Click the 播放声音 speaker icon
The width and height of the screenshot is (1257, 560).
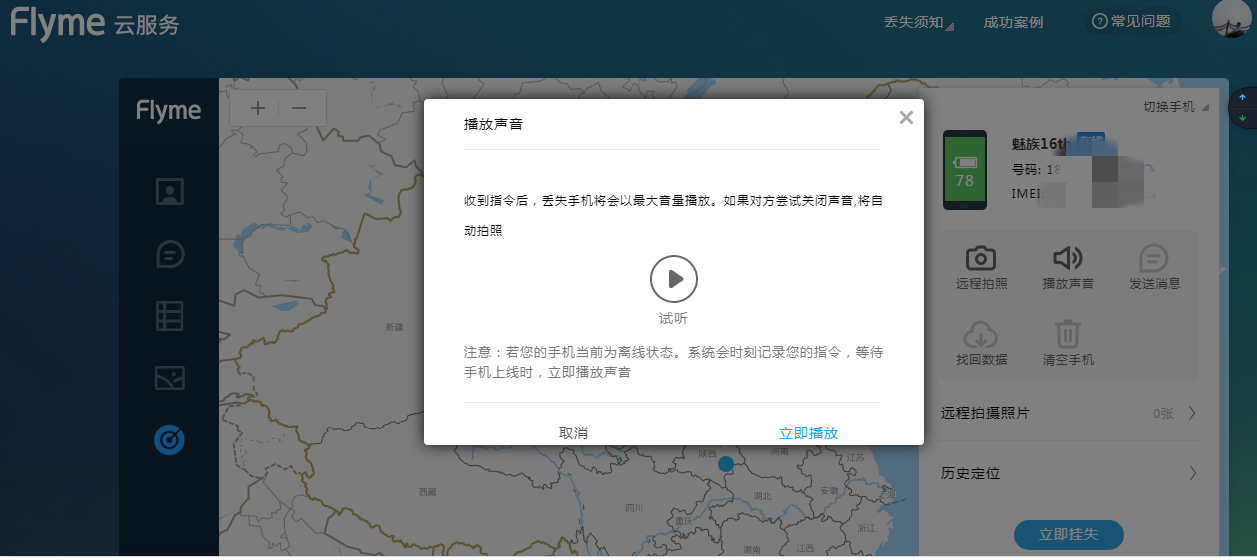1068,258
